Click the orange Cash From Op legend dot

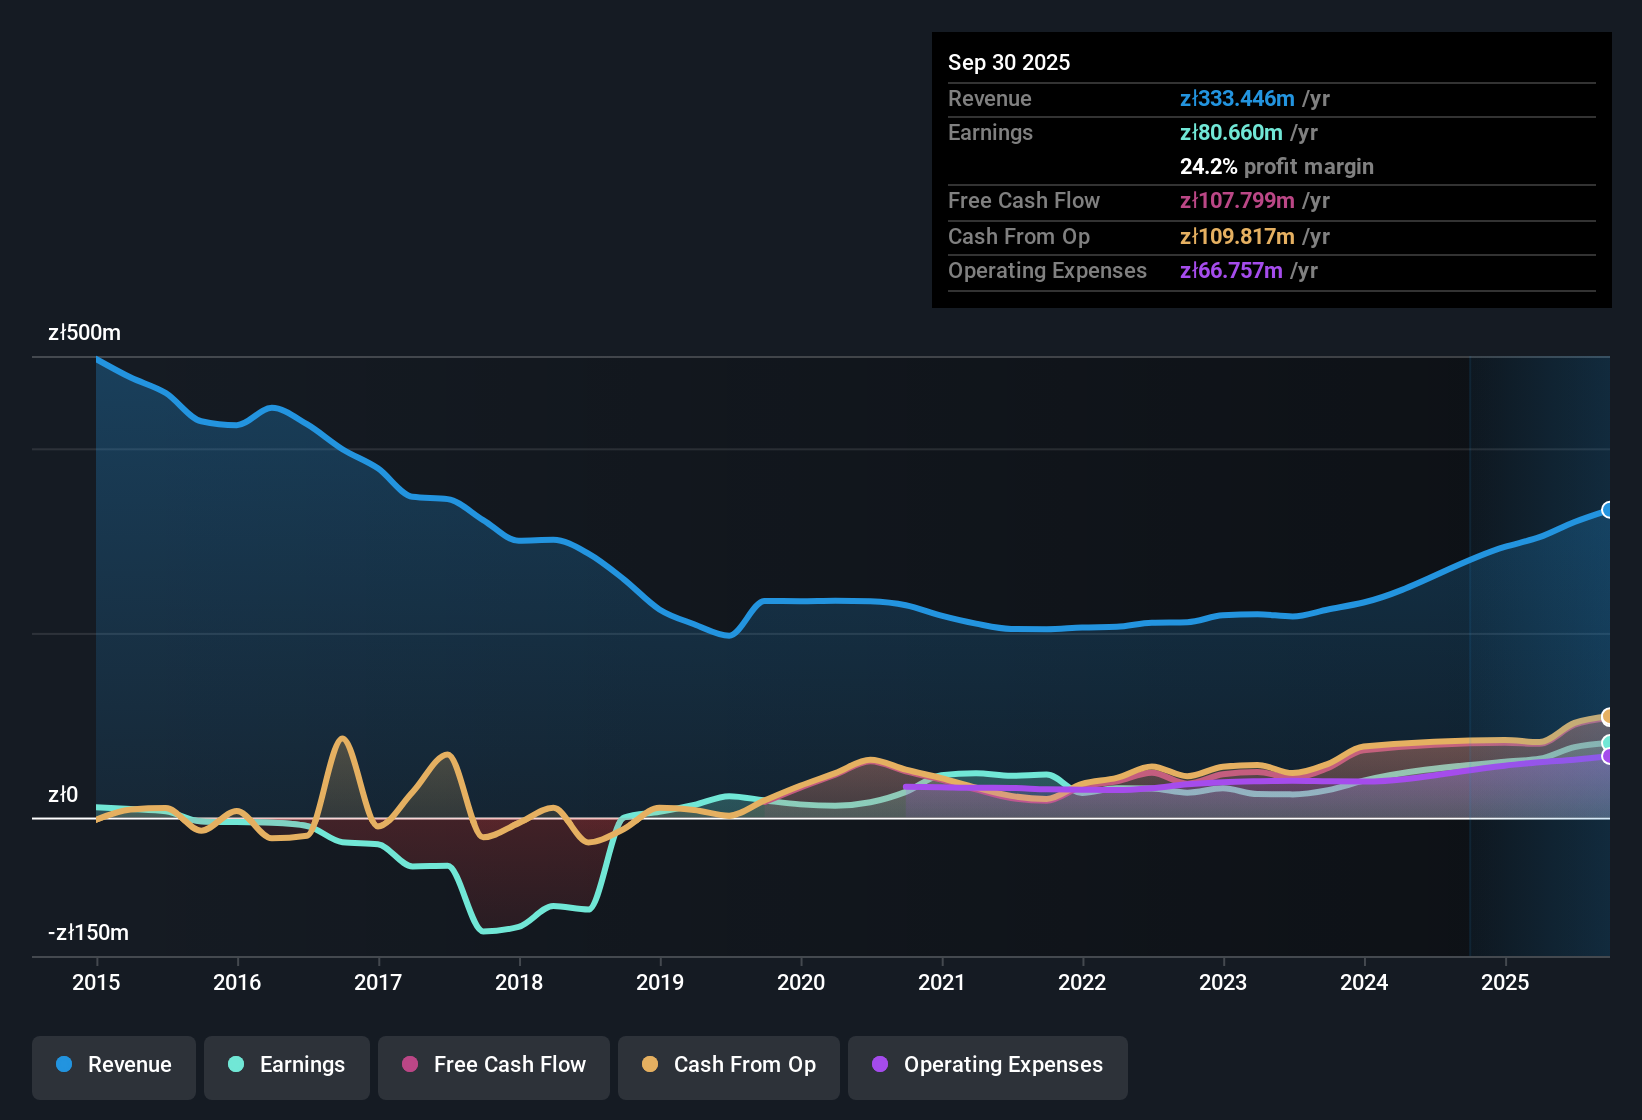pyautogui.click(x=650, y=1065)
